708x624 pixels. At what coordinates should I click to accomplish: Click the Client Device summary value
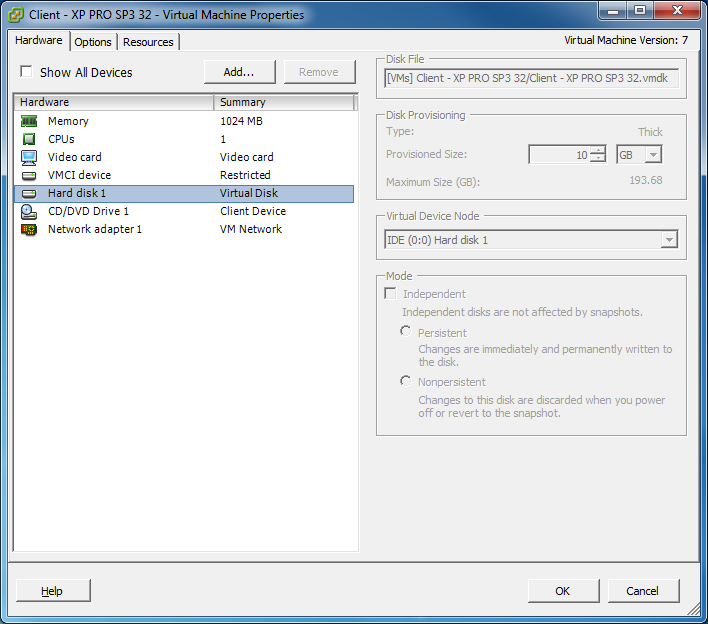253,211
